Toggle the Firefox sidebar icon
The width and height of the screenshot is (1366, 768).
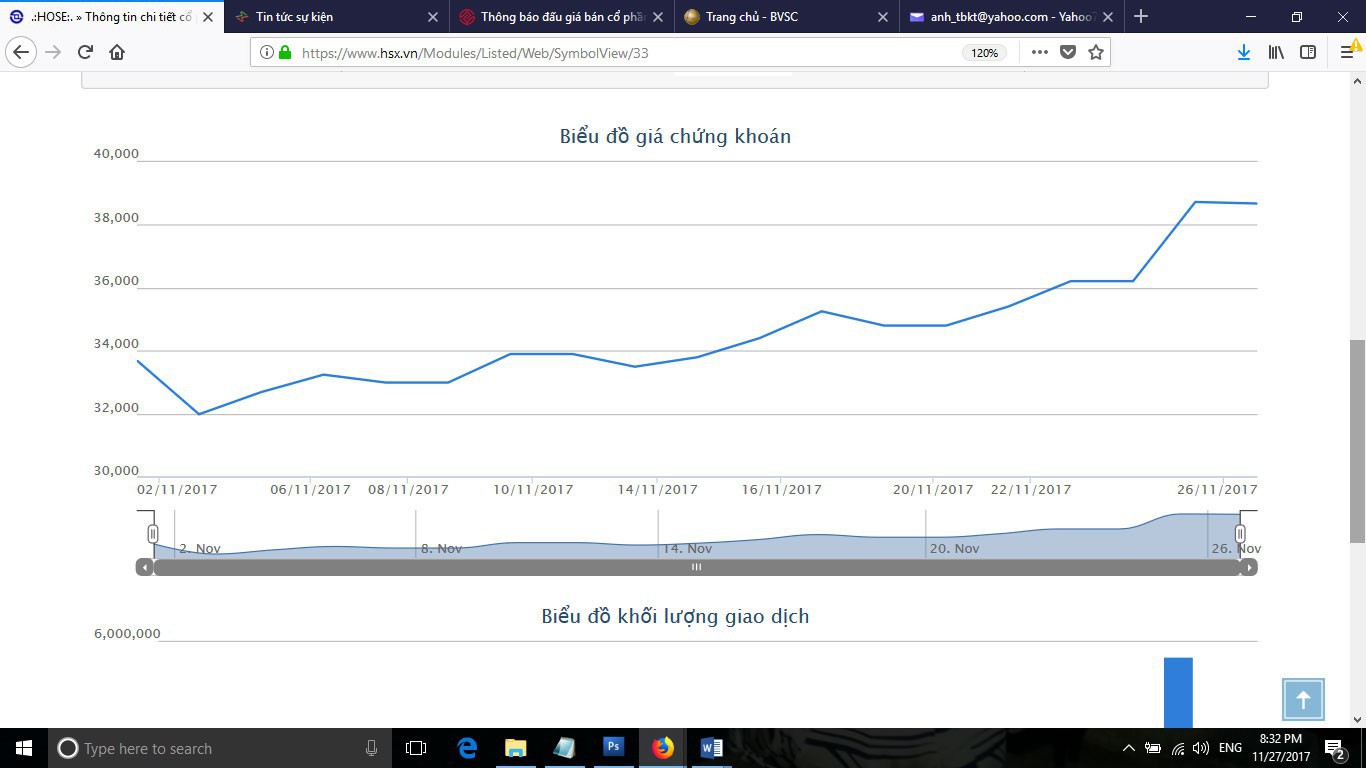(1308, 53)
